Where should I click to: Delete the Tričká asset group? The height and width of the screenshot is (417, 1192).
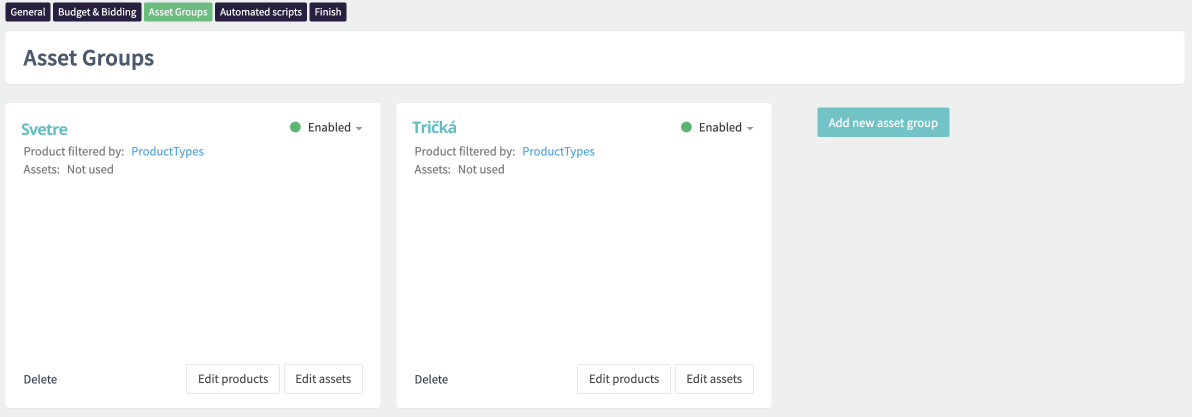pos(431,380)
